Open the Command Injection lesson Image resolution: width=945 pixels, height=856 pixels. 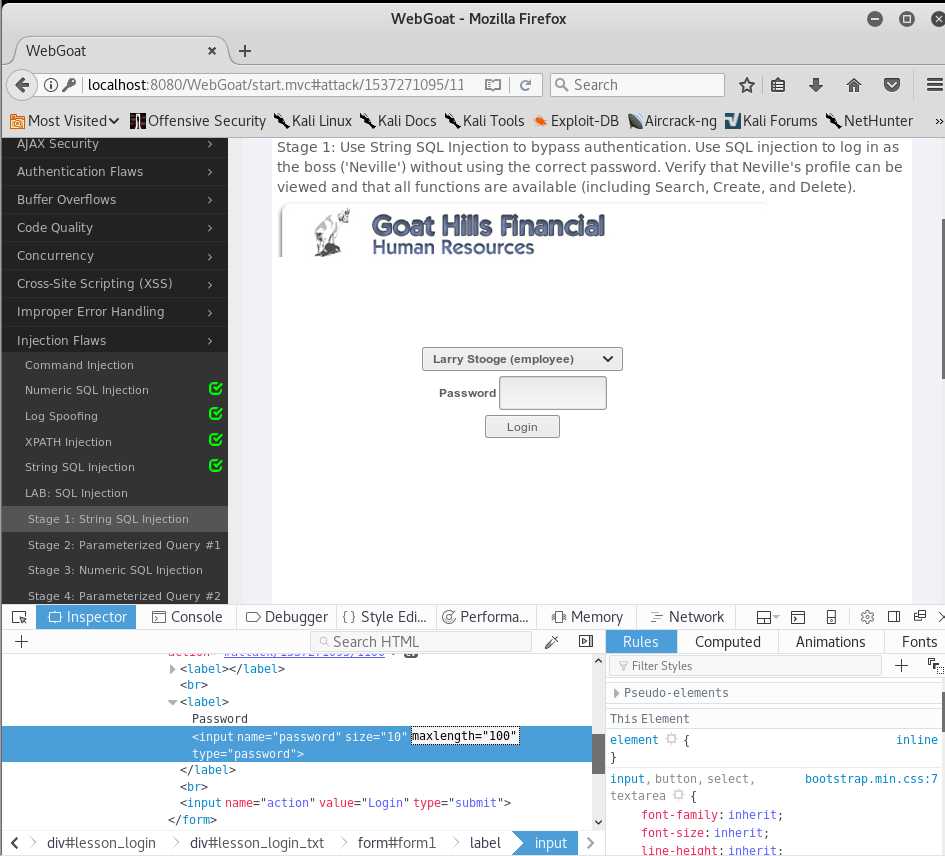(79, 365)
